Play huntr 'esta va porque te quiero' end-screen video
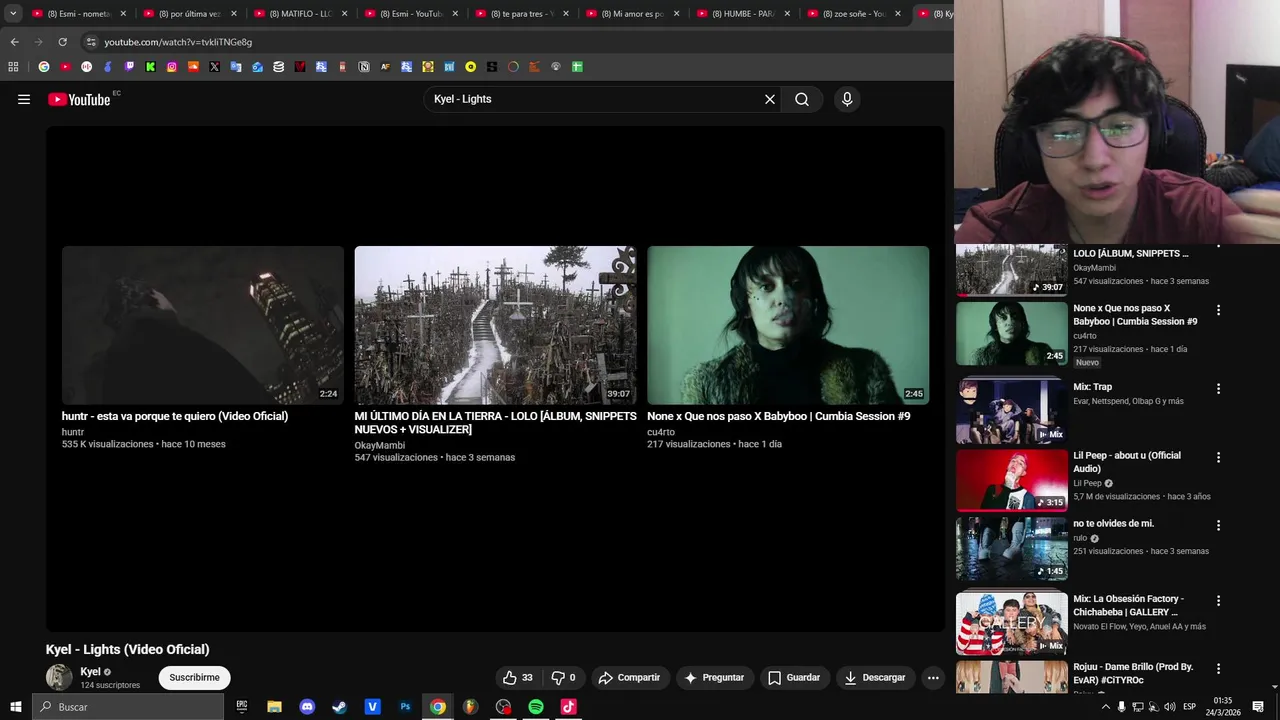Viewport: 1280px width, 720px height. pyautogui.click(x=203, y=325)
